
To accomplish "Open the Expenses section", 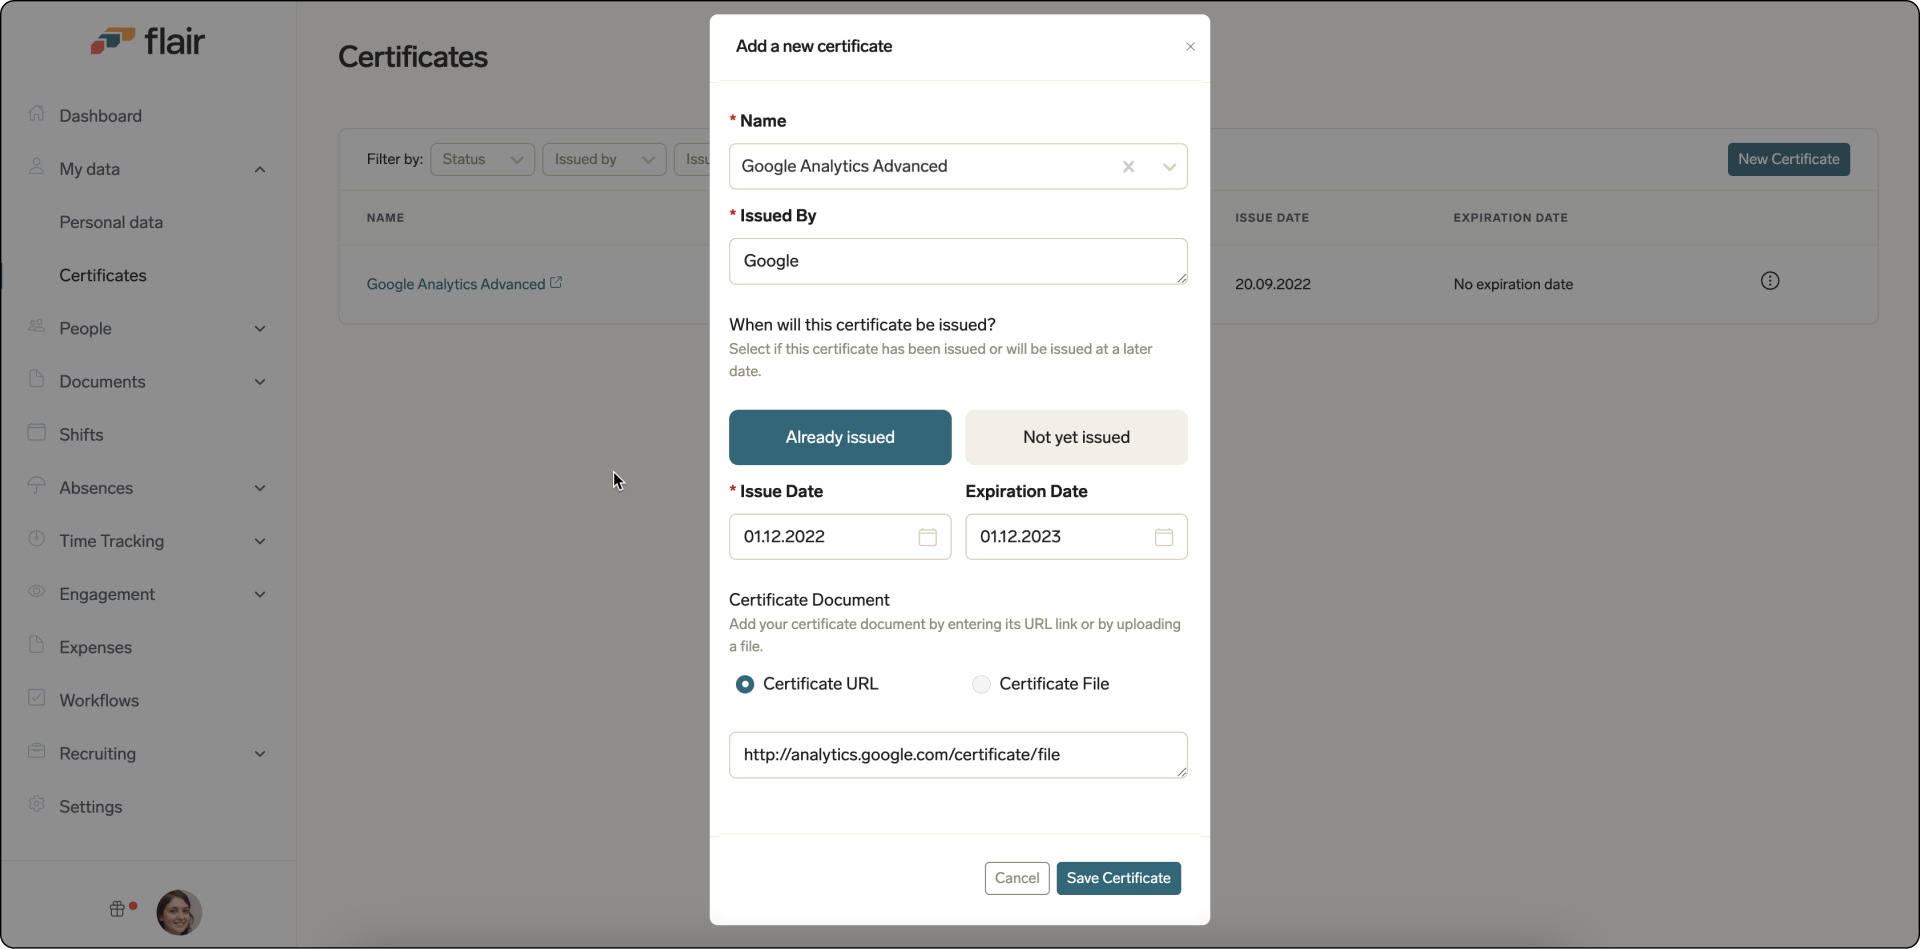I will pyautogui.click(x=96, y=647).
